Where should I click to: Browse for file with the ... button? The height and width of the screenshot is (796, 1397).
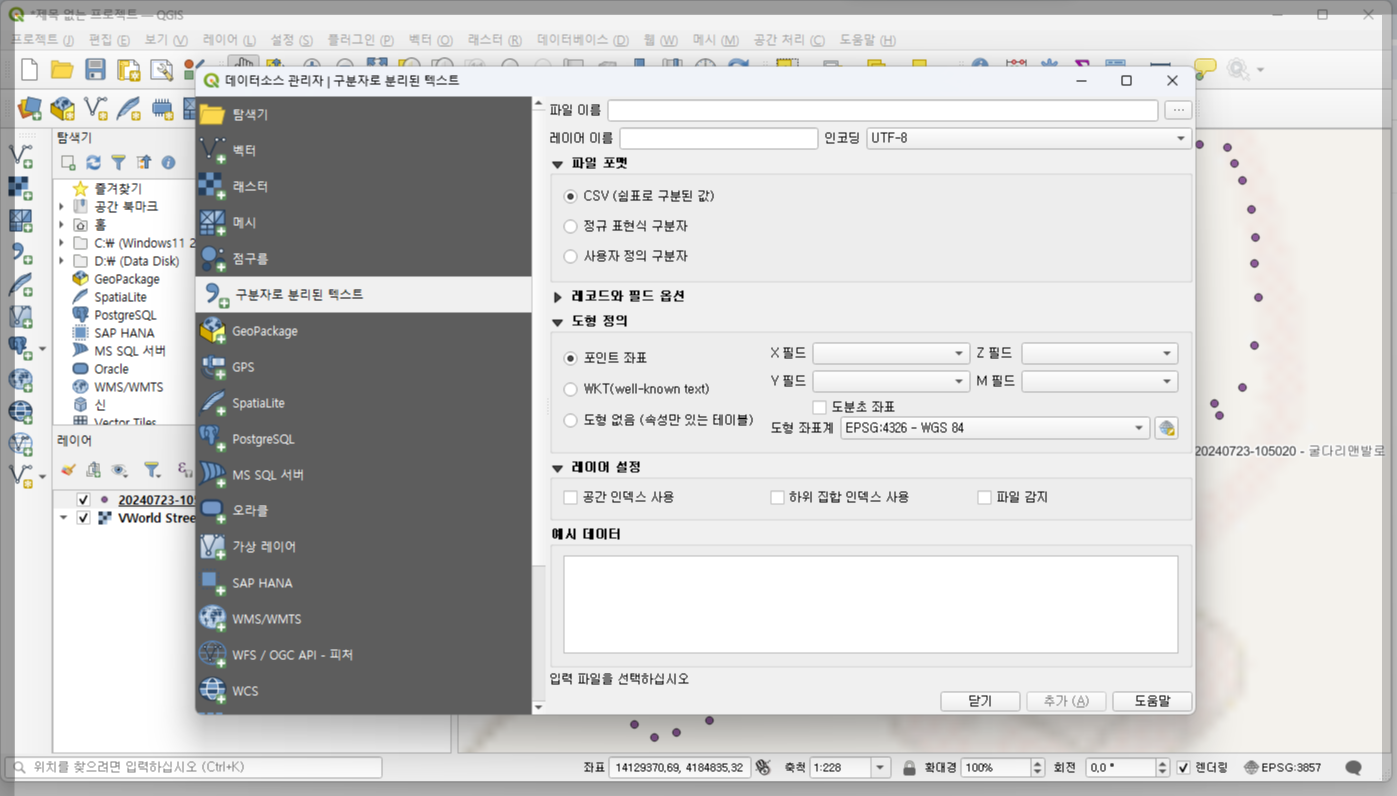pyautogui.click(x=1178, y=110)
